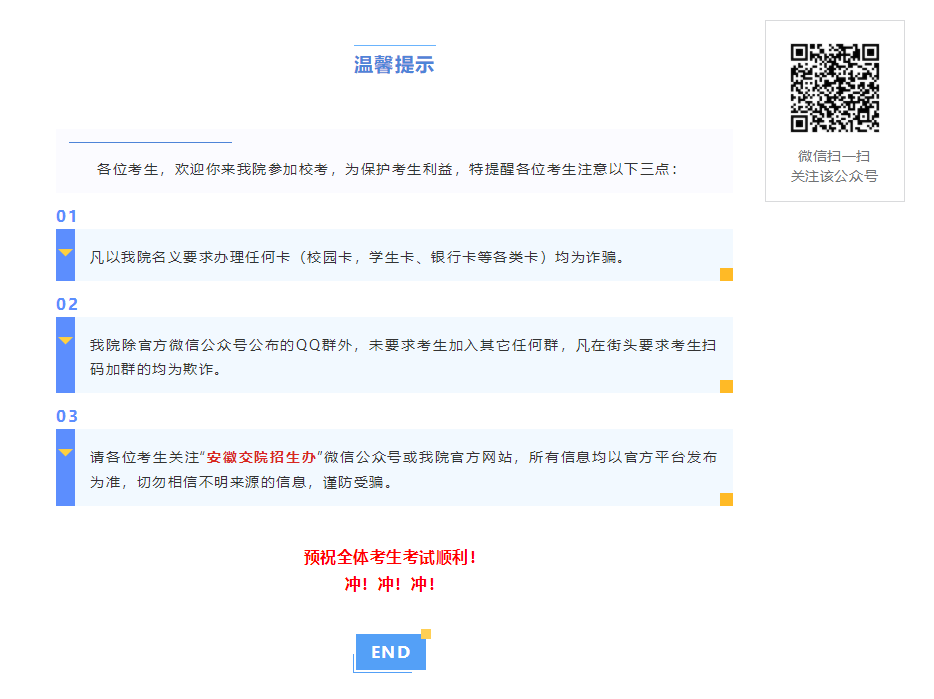Click the '冲!冲!冲!' text
This screenshot has height=699, width=934.
point(390,584)
